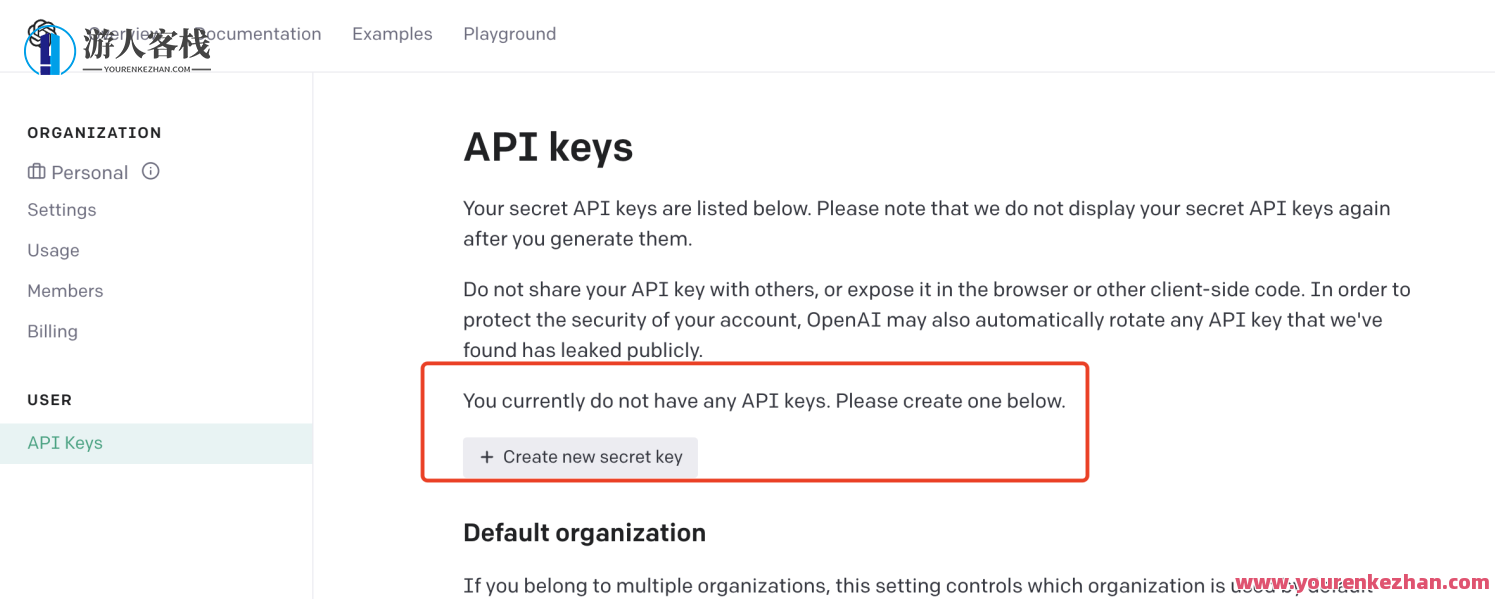This screenshot has width=1495, height=599.
Task: Open Settings in the sidebar
Action: [62, 210]
